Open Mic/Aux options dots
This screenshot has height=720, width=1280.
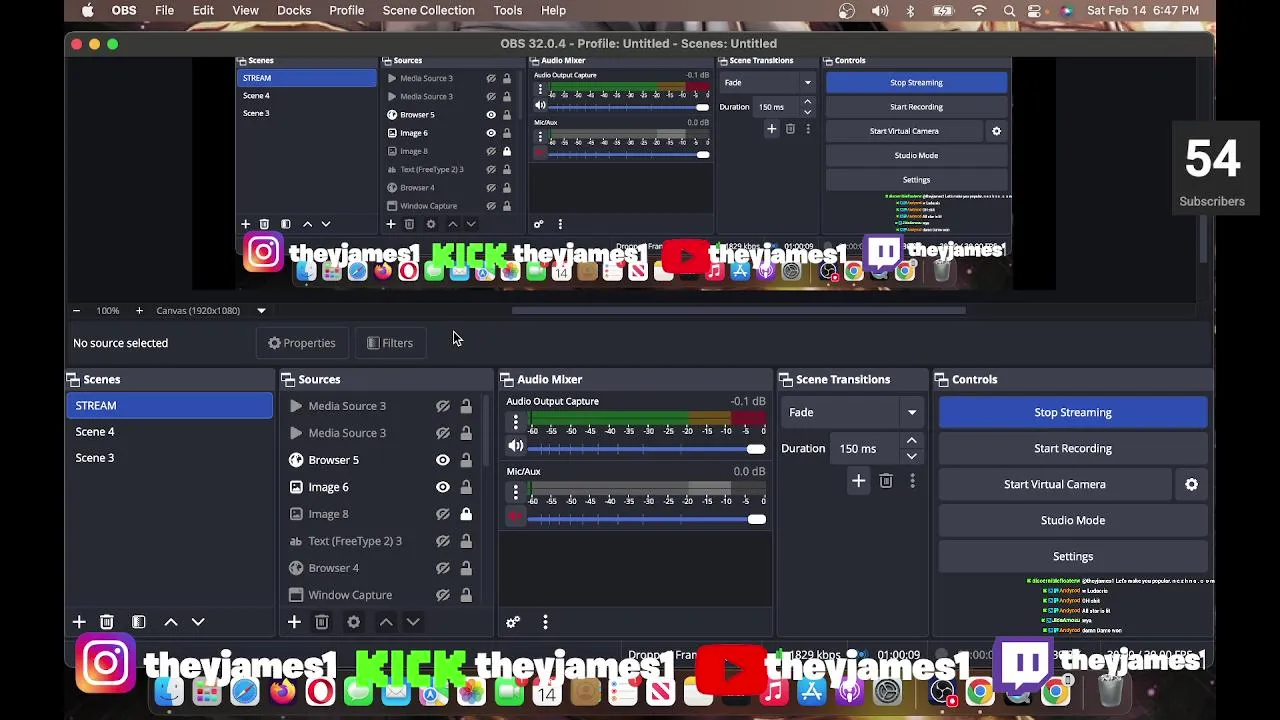(516, 493)
